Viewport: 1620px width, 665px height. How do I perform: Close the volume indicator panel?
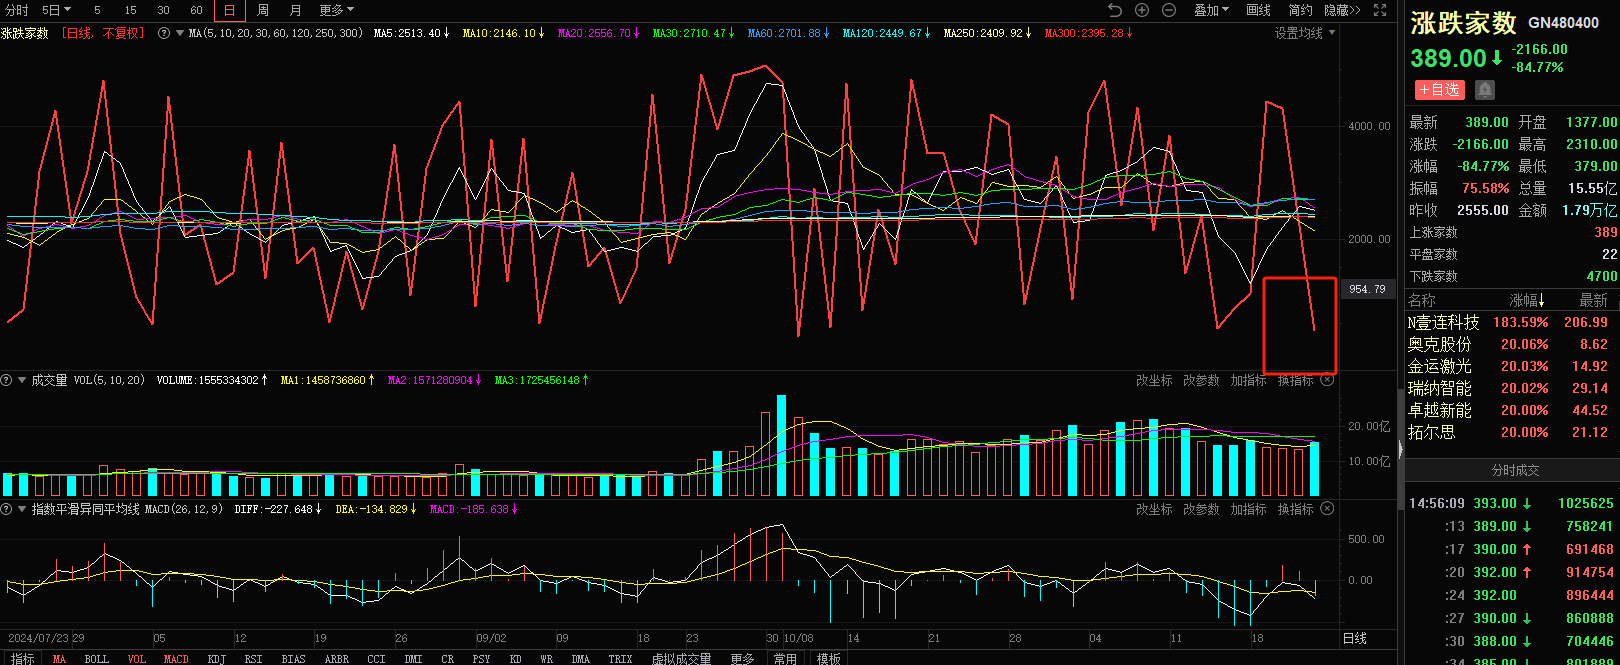tap(1327, 380)
